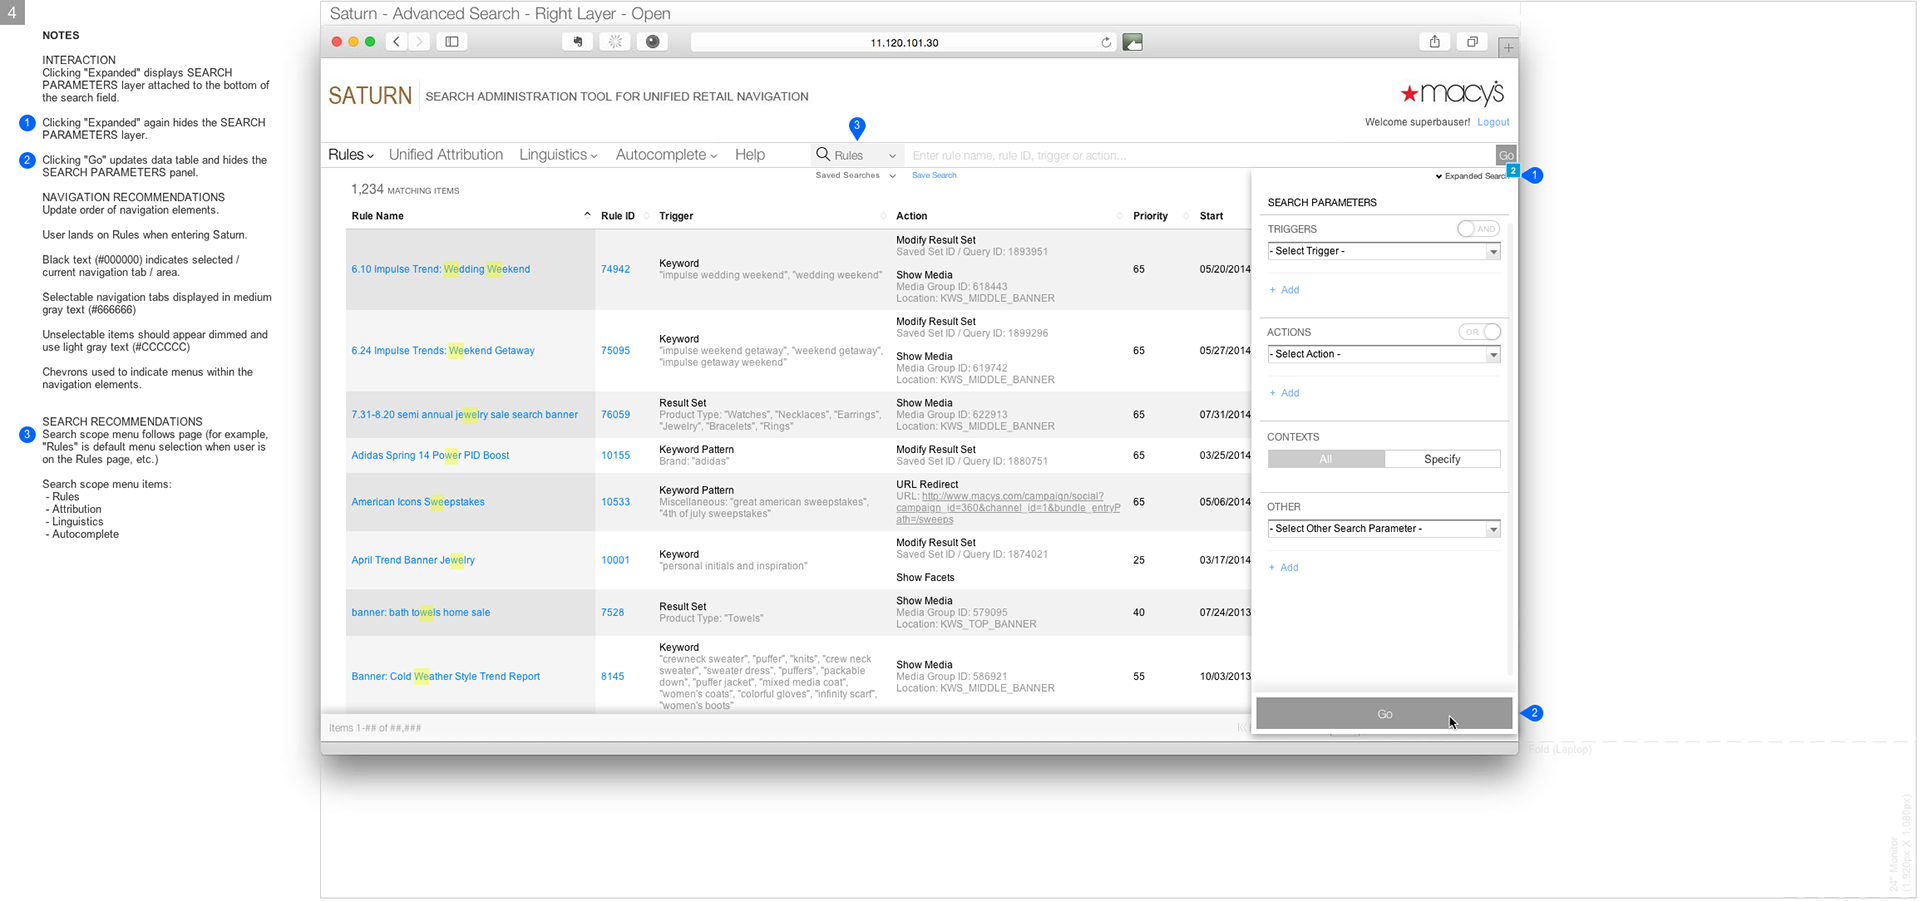Click the rule search input field
The width and height of the screenshot is (1920, 901).
(1200, 155)
